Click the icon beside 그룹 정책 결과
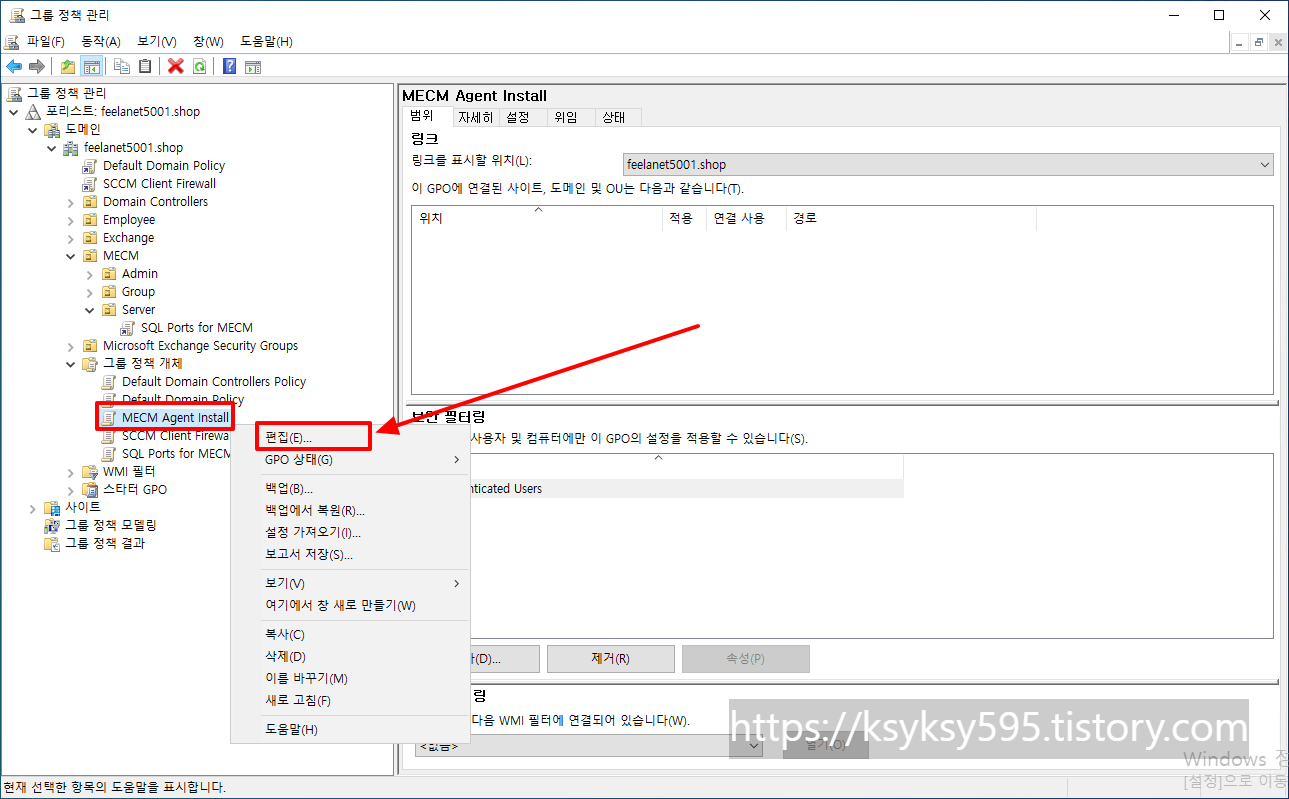Screen dimensions: 1289x799 tap(52, 544)
